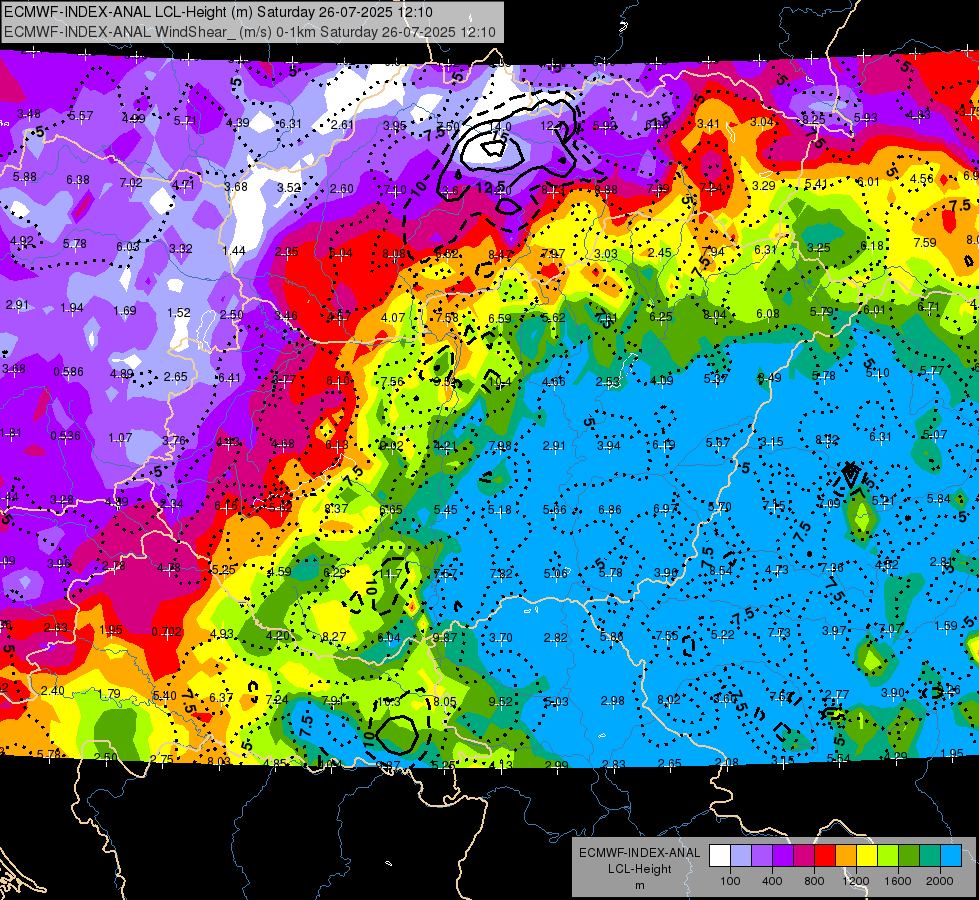Click the legend scale label 100
The image size is (979, 900).
[x=730, y=881]
